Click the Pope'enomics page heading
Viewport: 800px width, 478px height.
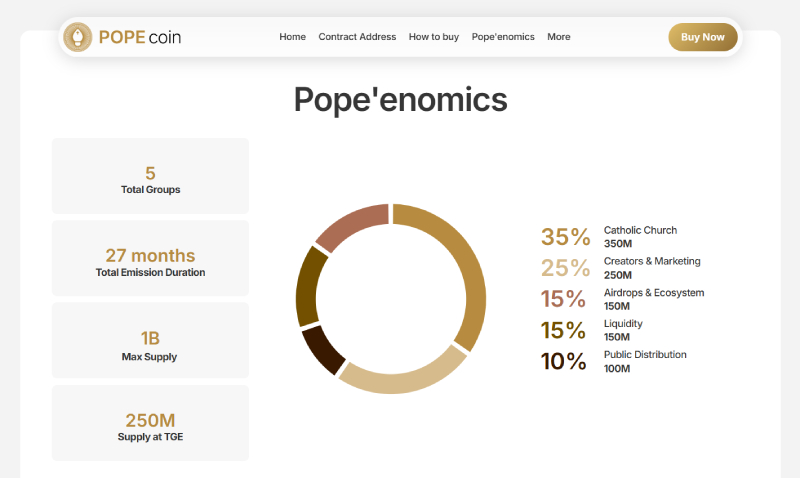pos(401,99)
